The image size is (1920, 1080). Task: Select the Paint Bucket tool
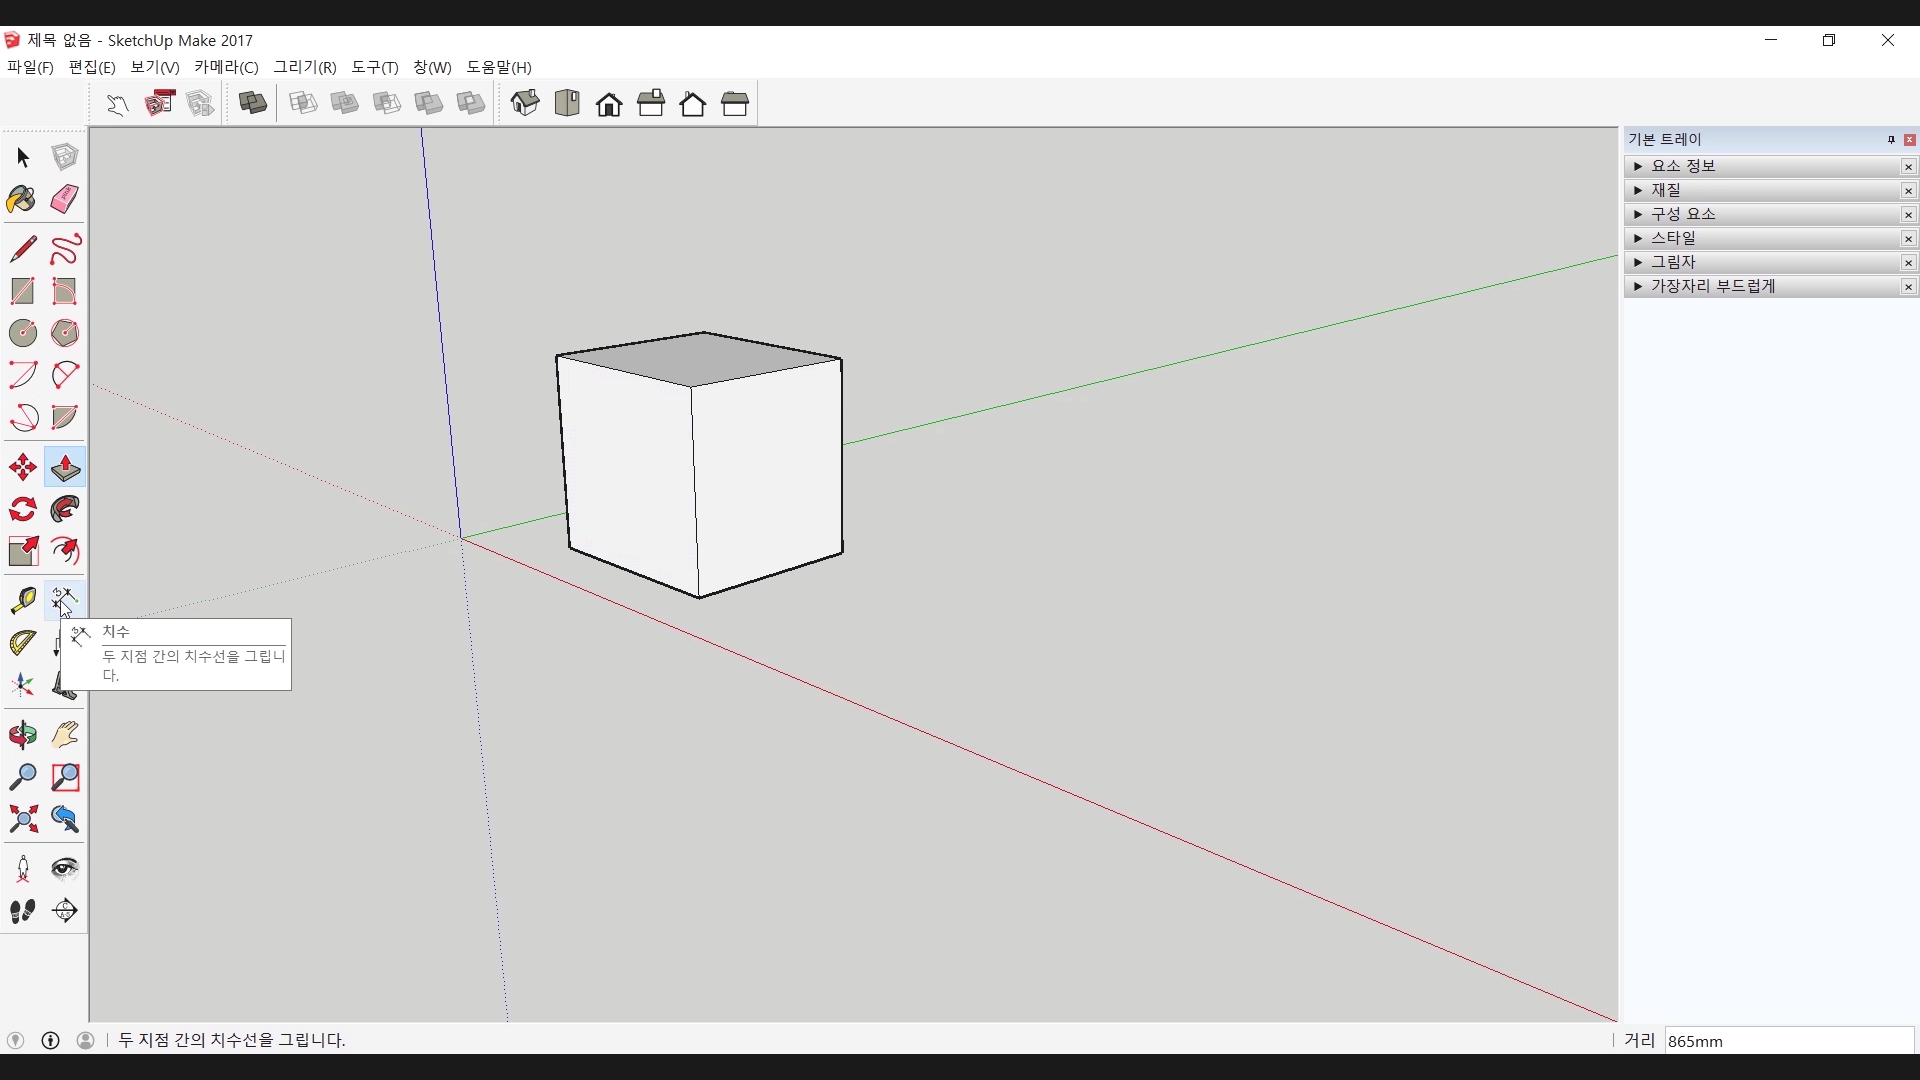pos(22,199)
